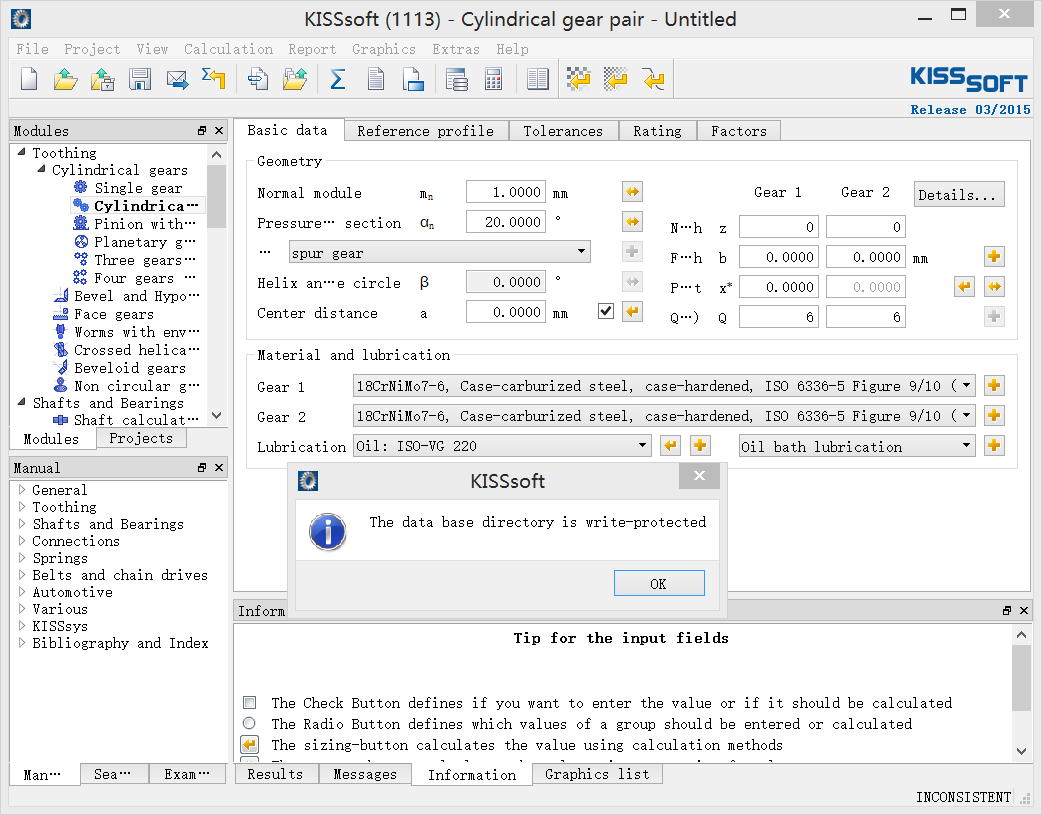This screenshot has width=1042, height=815.
Task: Click Gear 2 quality field
Action: 865,317
